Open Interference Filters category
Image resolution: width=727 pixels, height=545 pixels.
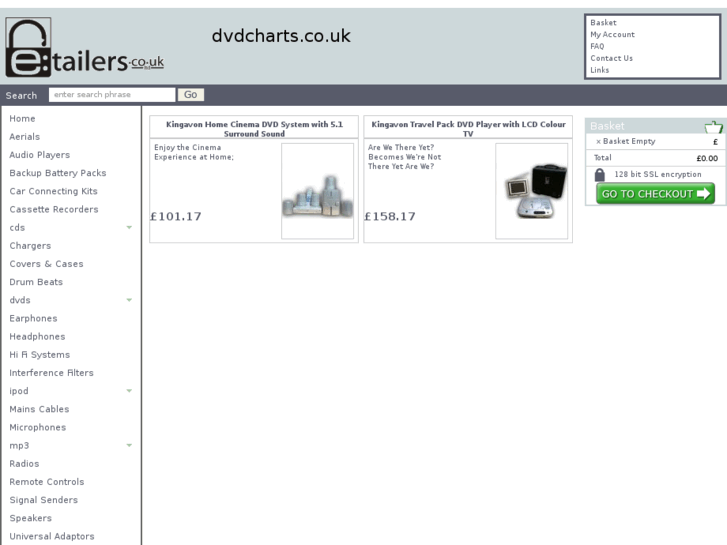click(x=51, y=373)
